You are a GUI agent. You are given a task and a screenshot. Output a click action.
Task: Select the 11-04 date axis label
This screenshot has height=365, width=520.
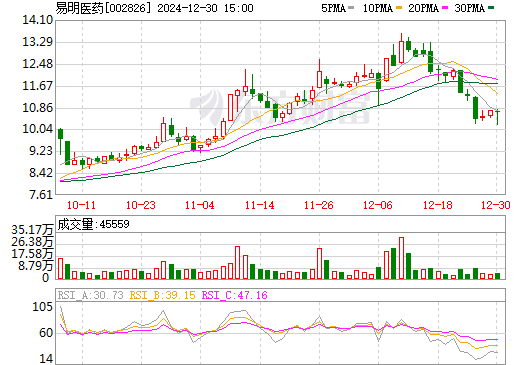[200, 205]
